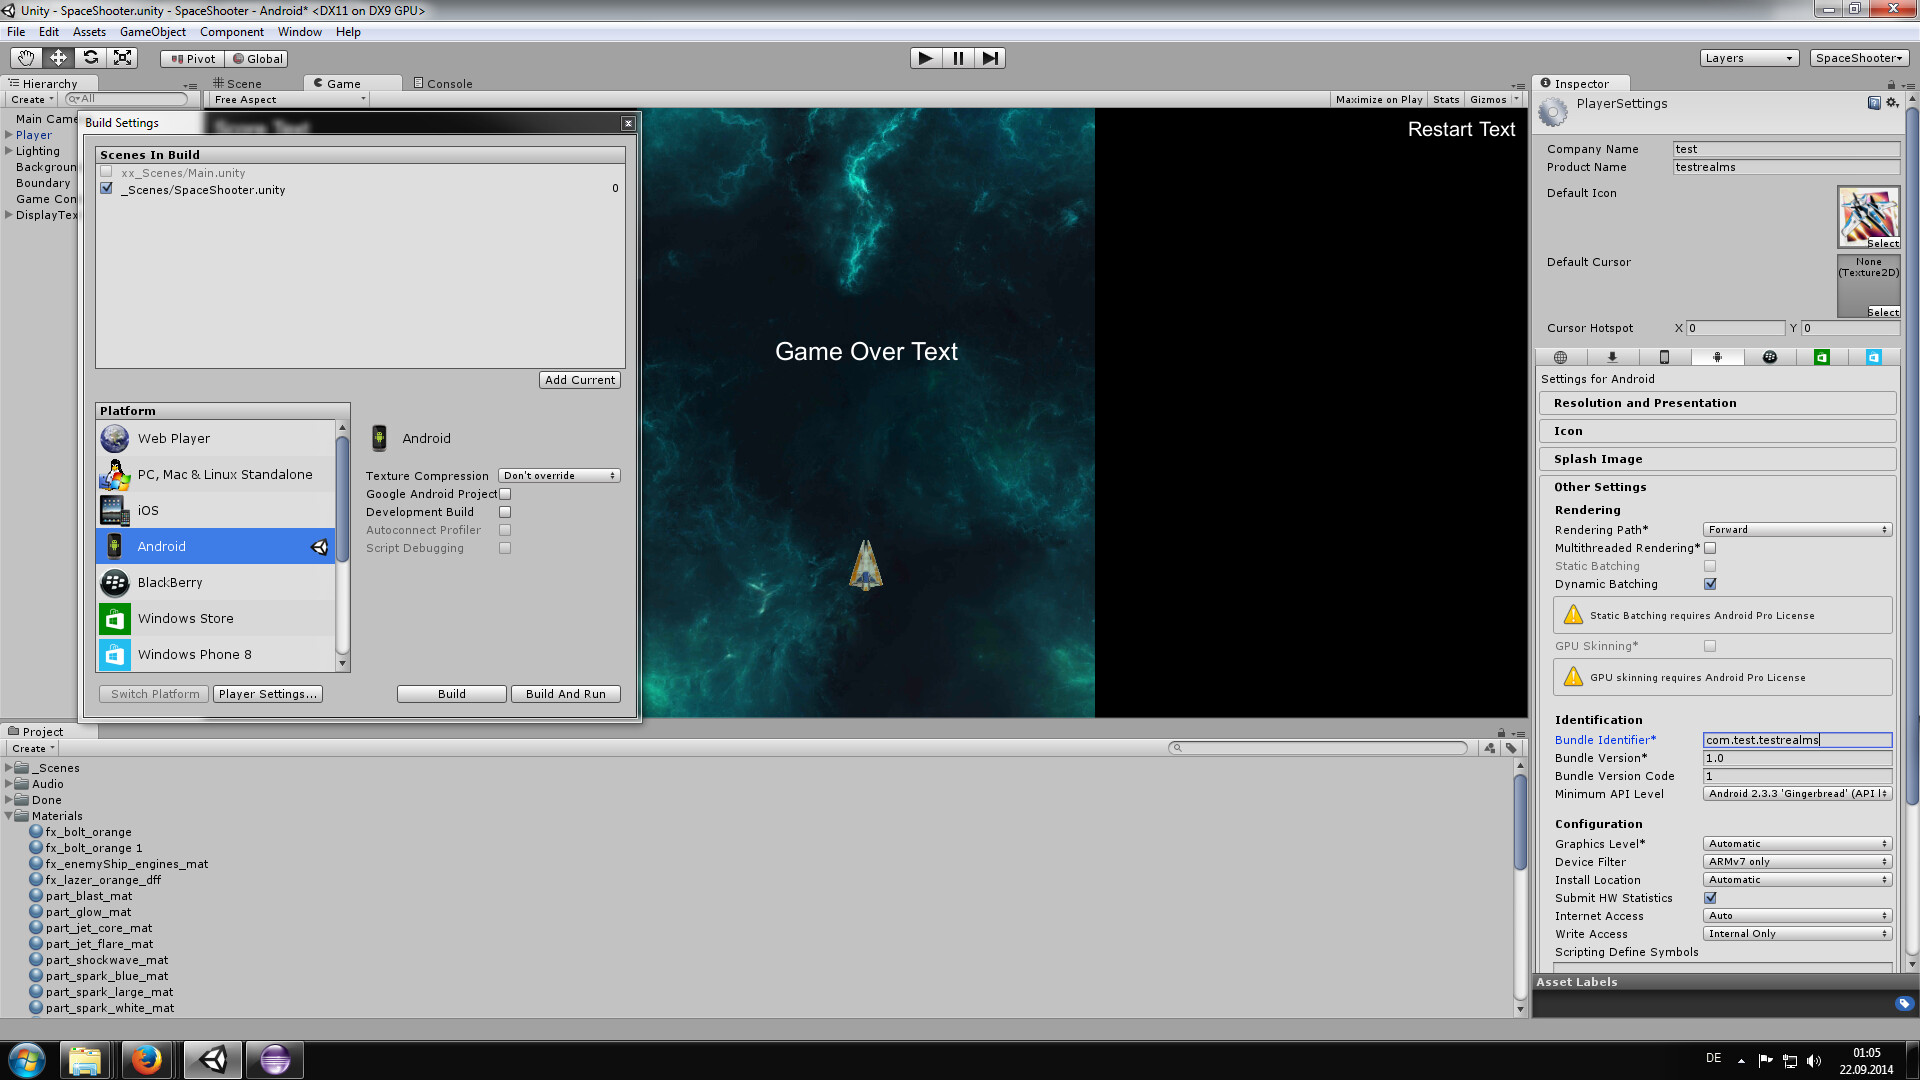This screenshot has width=1920, height=1080.
Task: Click the Build And Run button
Action: [565, 693]
